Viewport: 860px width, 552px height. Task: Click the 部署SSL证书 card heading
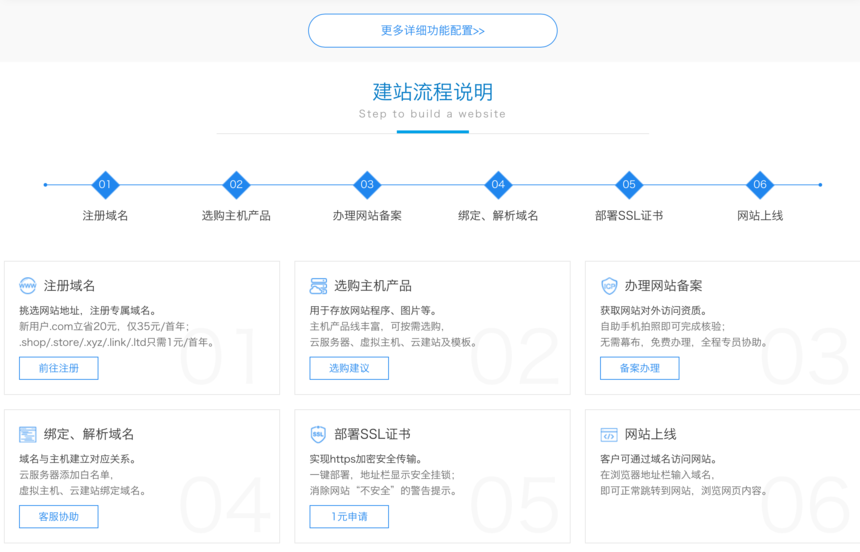[372, 435]
